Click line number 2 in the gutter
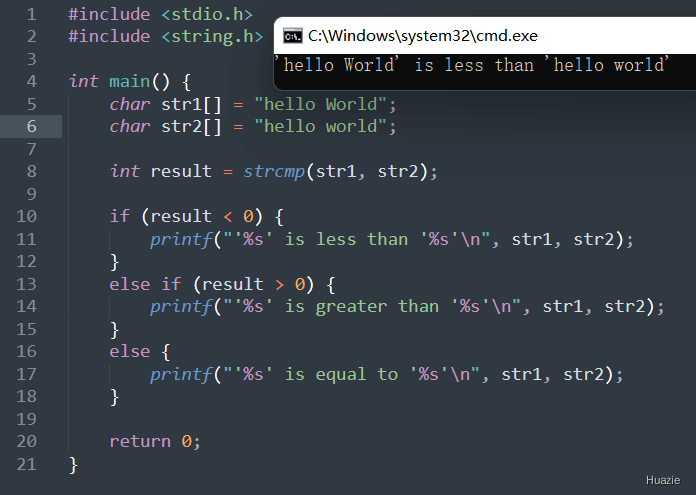The image size is (696, 495). coord(32,36)
